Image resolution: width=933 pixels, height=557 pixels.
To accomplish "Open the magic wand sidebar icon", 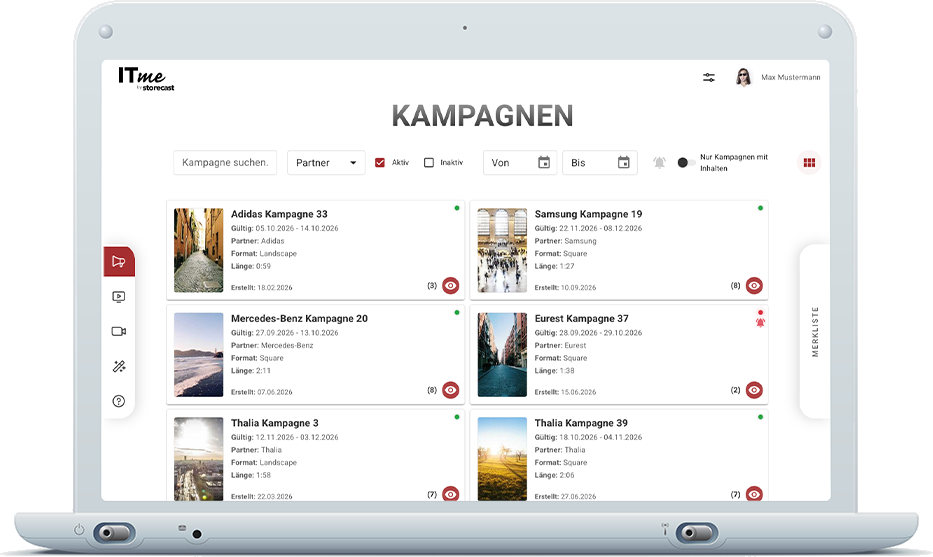I will [x=119, y=367].
